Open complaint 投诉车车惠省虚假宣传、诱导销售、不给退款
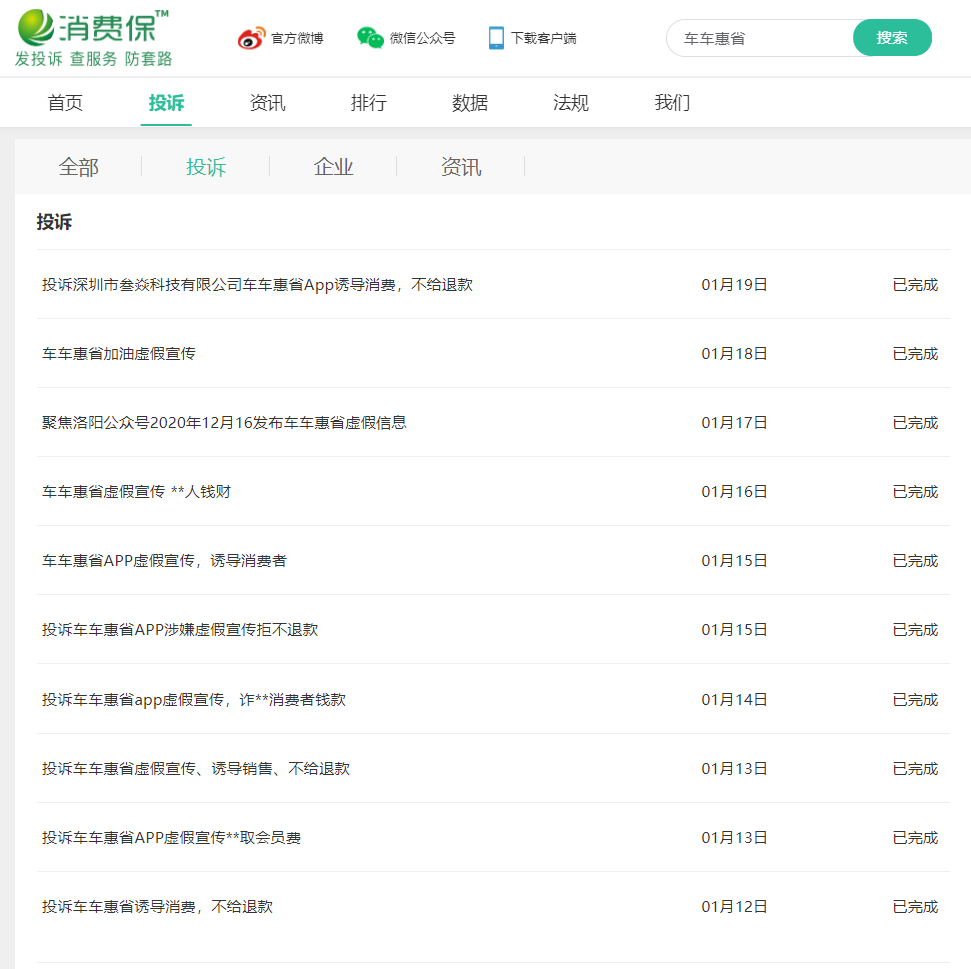 196,768
